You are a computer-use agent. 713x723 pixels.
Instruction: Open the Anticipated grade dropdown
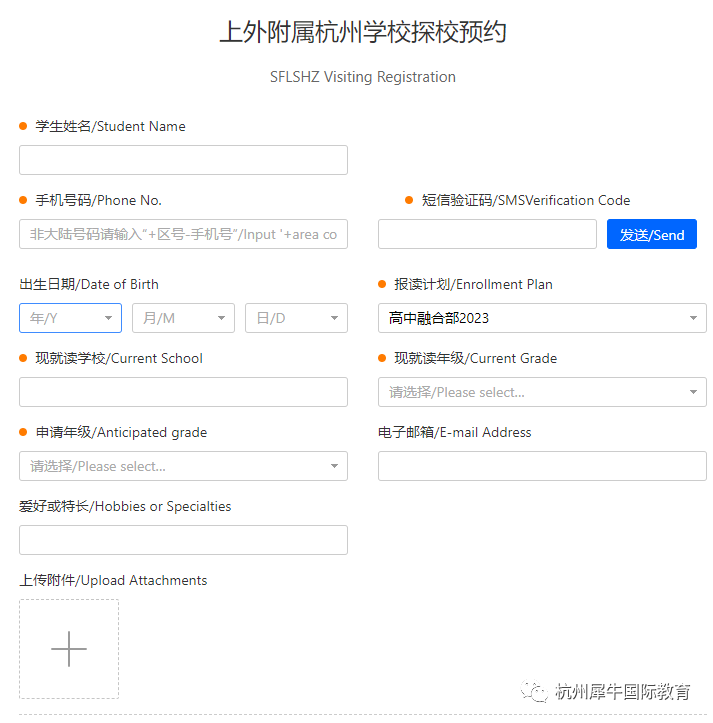pyautogui.click(x=183, y=466)
